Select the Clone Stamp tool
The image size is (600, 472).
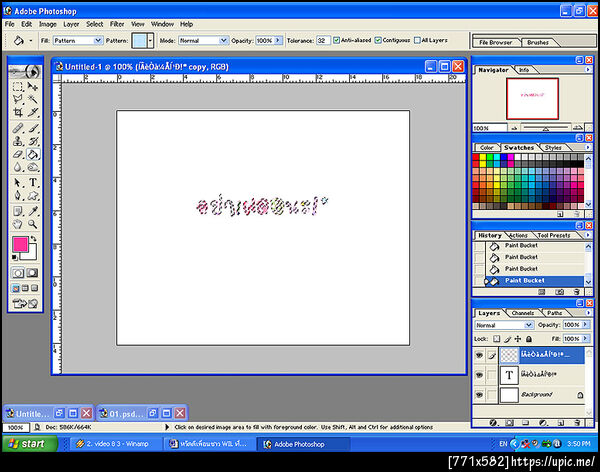coord(18,141)
